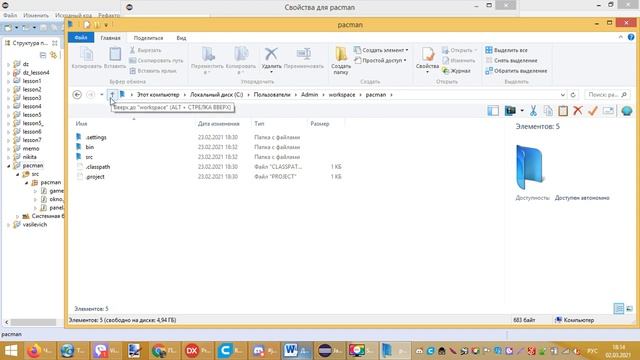Image resolution: width=640 pixels, height=360 pixels.
Task: Click the New folder icon
Action: (341, 54)
